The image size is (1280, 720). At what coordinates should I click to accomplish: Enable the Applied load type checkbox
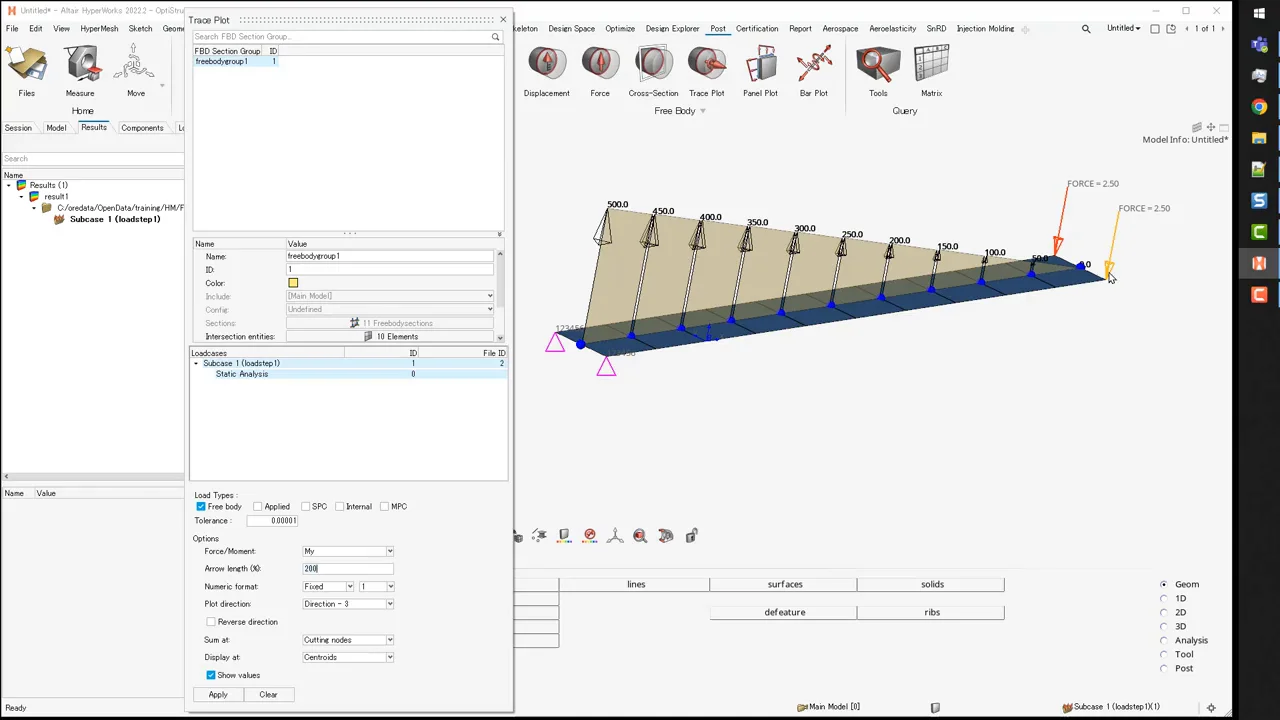click(258, 507)
